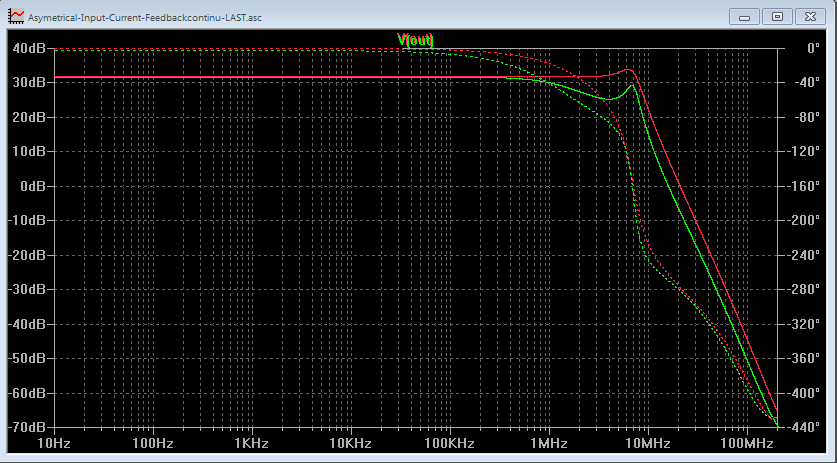
Task: Click the 10MHz frequency axis label
Action: click(648, 443)
